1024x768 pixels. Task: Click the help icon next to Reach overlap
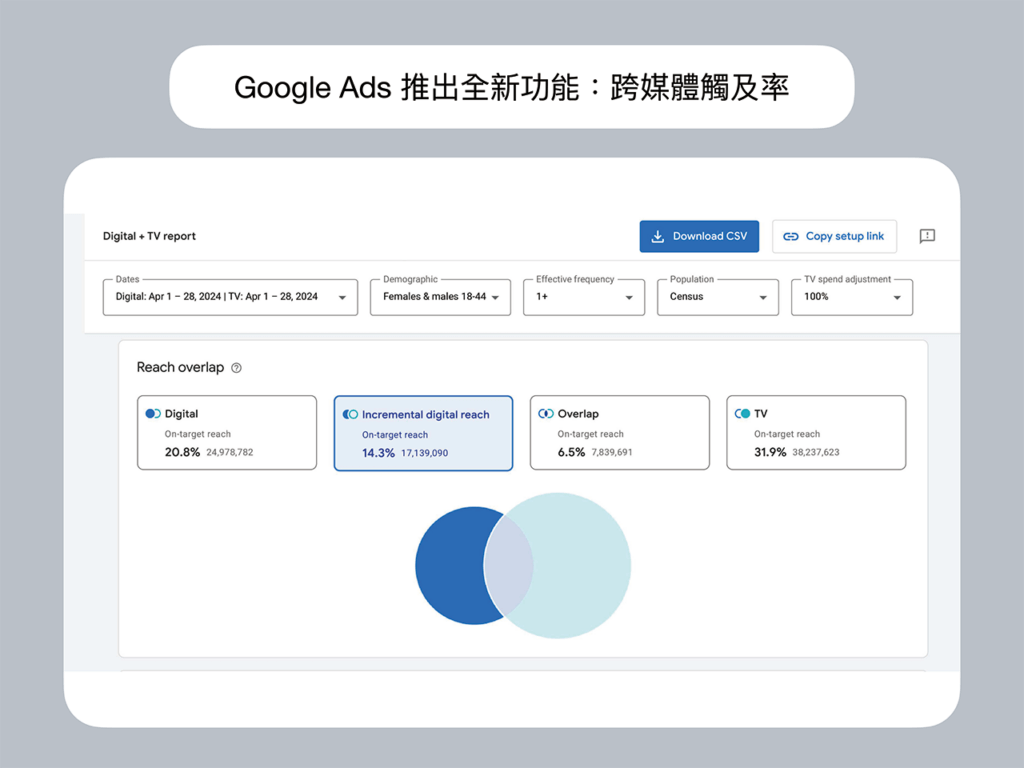[236, 368]
